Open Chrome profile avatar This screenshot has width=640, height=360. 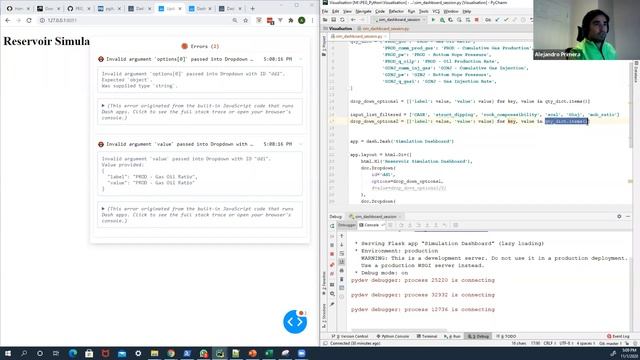[302, 20]
